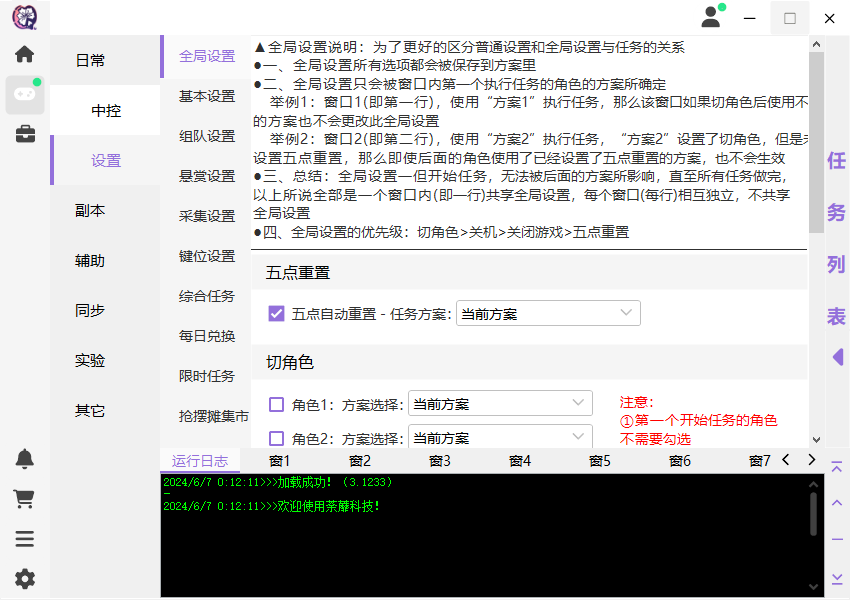Switch to 窗1 log tab
The width and height of the screenshot is (850, 600).
pyautogui.click(x=280, y=461)
